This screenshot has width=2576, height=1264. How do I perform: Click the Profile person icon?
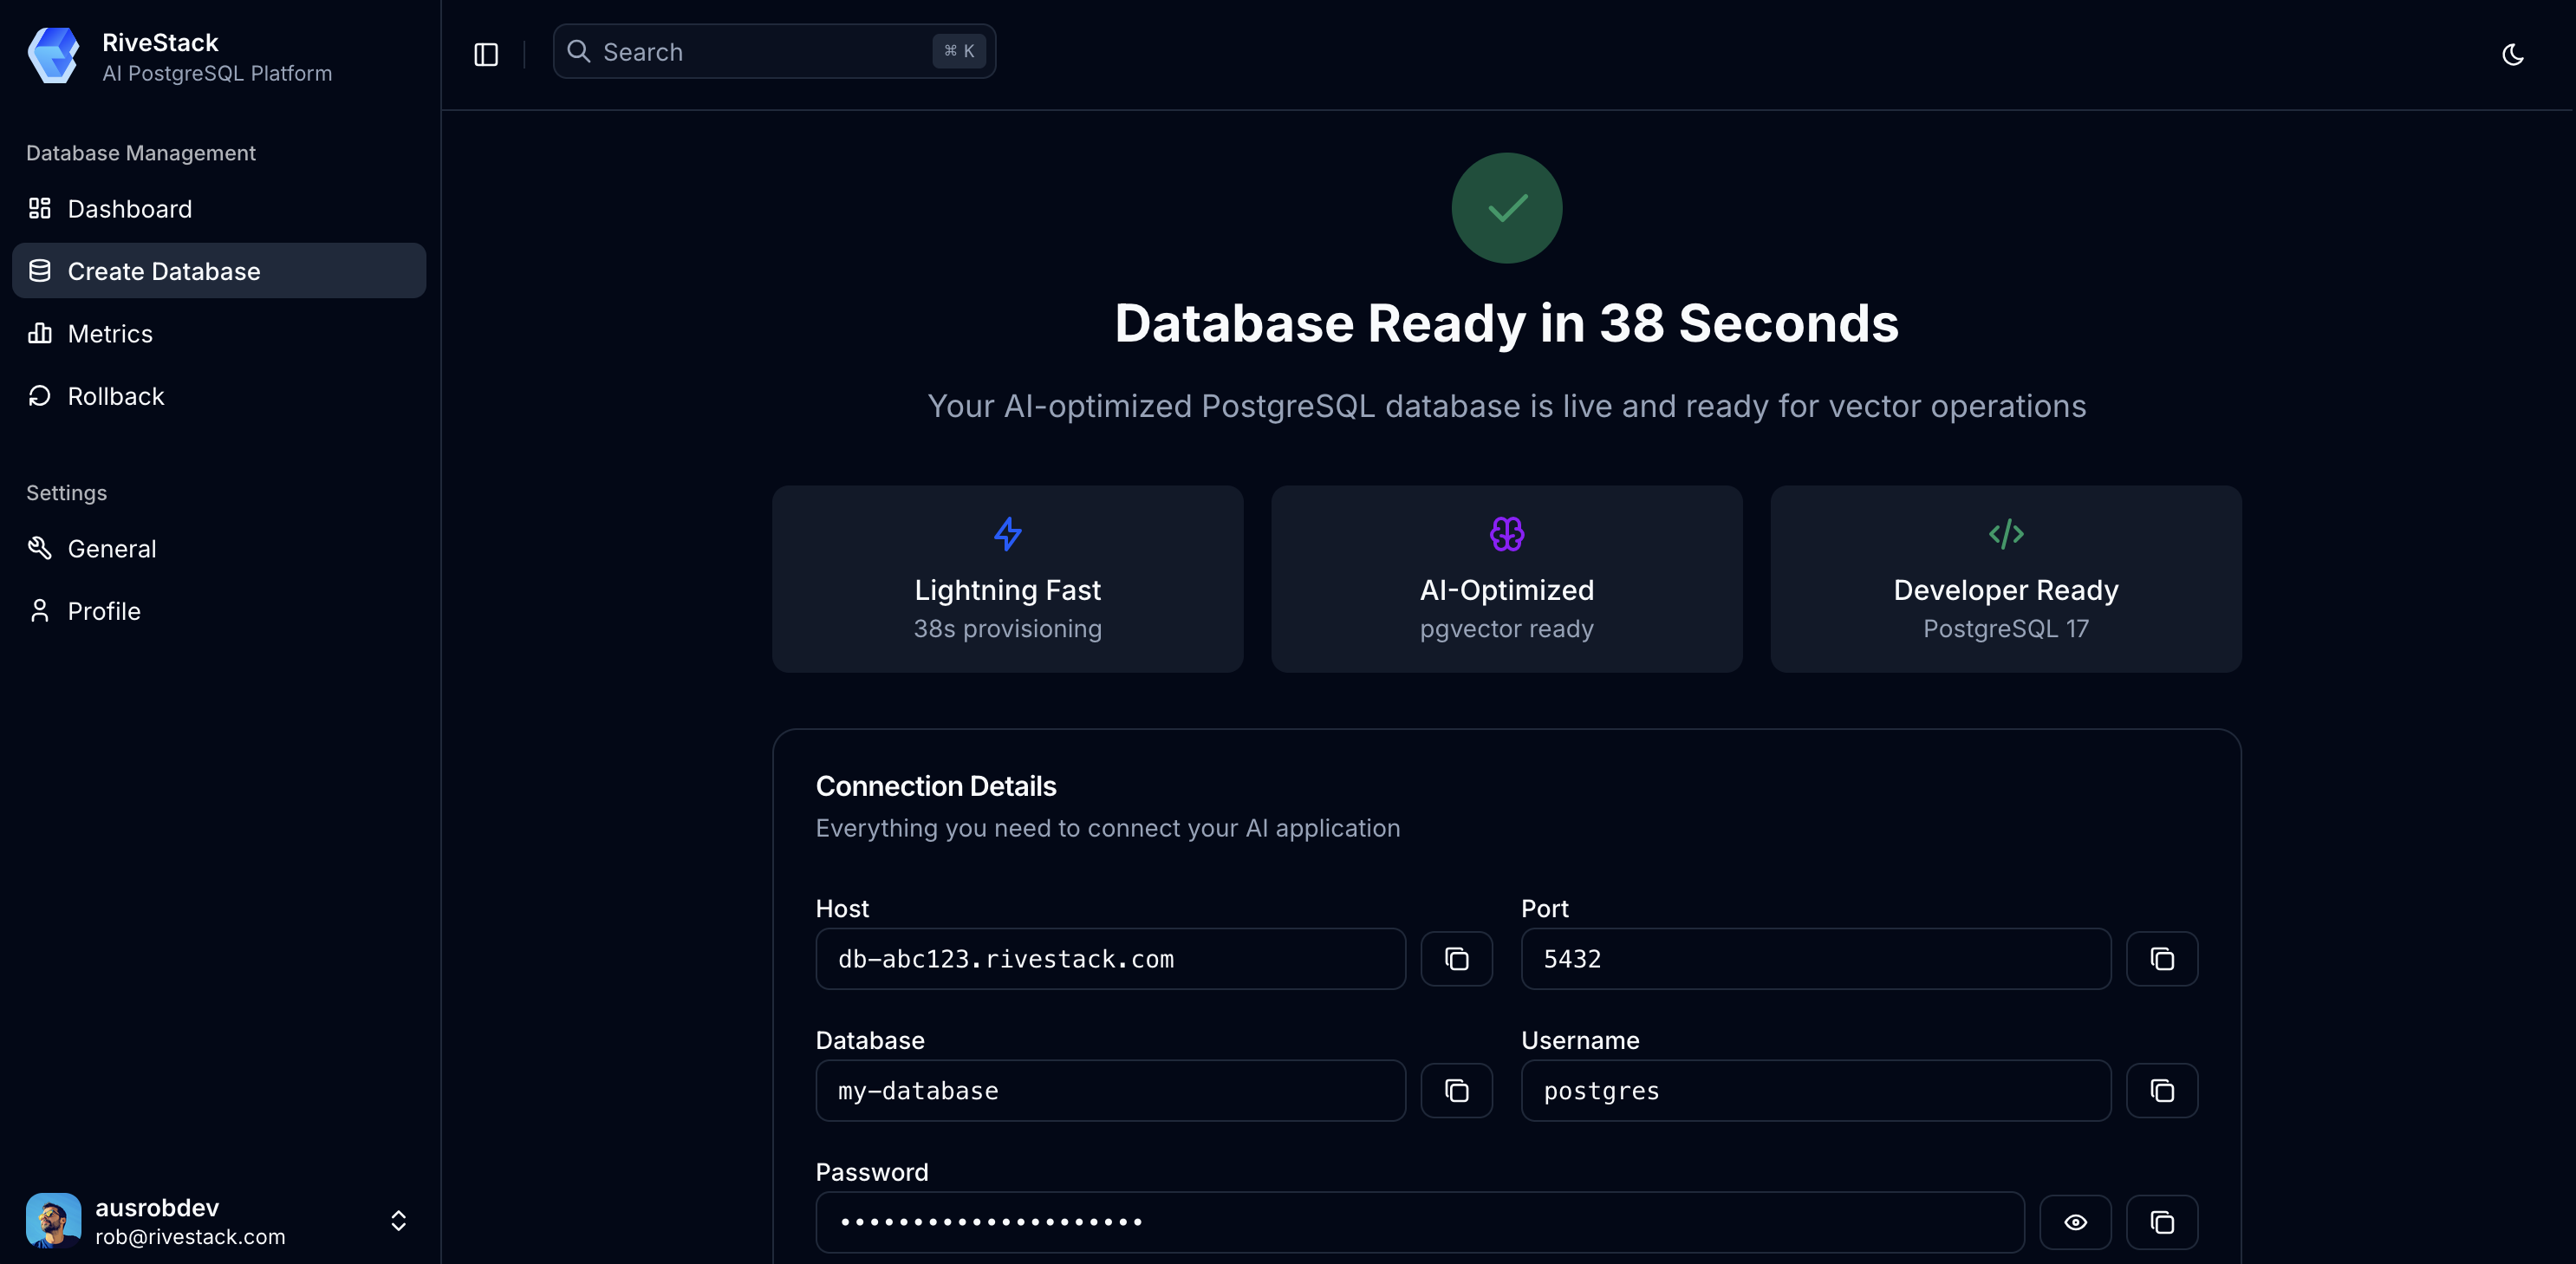40,611
